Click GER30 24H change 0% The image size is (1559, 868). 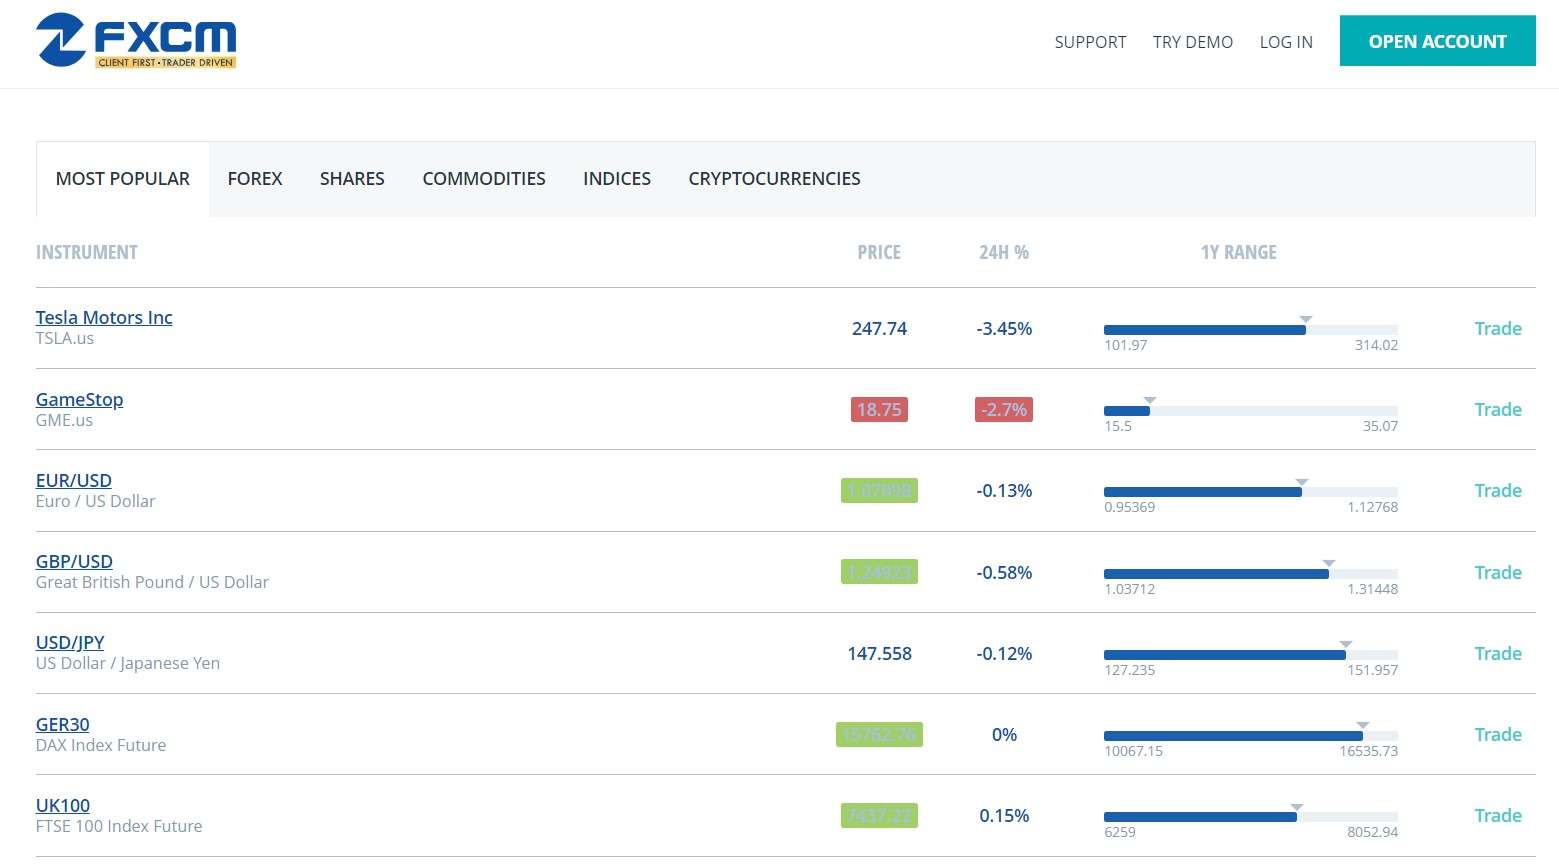click(x=1004, y=734)
